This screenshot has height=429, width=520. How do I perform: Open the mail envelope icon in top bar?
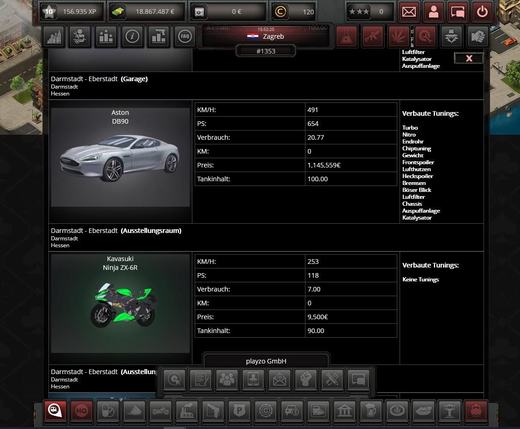(409, 12)
